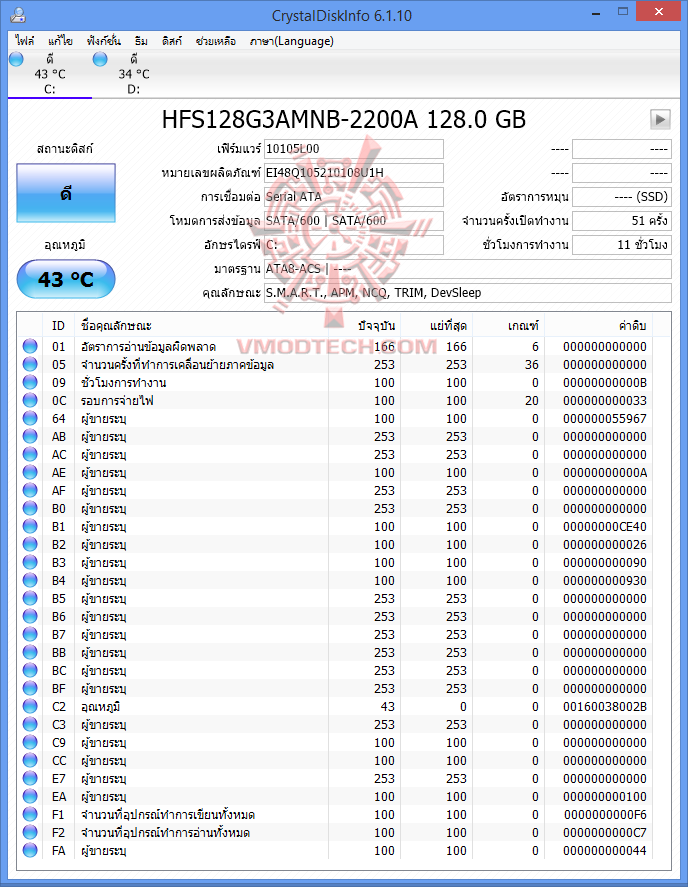Image resolution: width=688 pixels, height=887 pixels.
Task: Click the status orb for attribute BB
Action: click(x=30, y=652)
